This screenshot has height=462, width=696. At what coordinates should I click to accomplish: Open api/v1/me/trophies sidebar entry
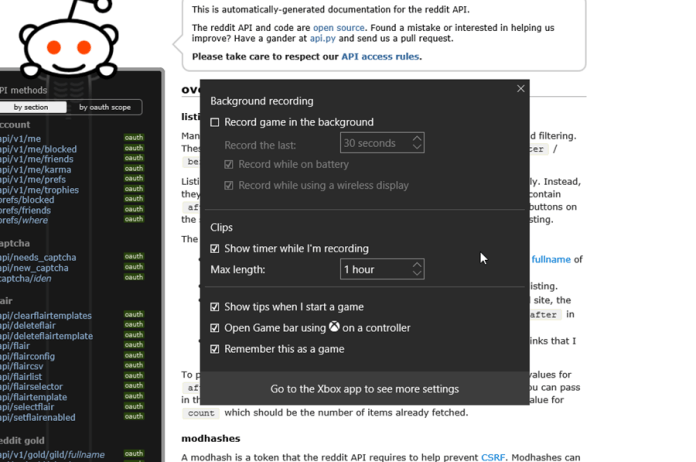(40, 190)
